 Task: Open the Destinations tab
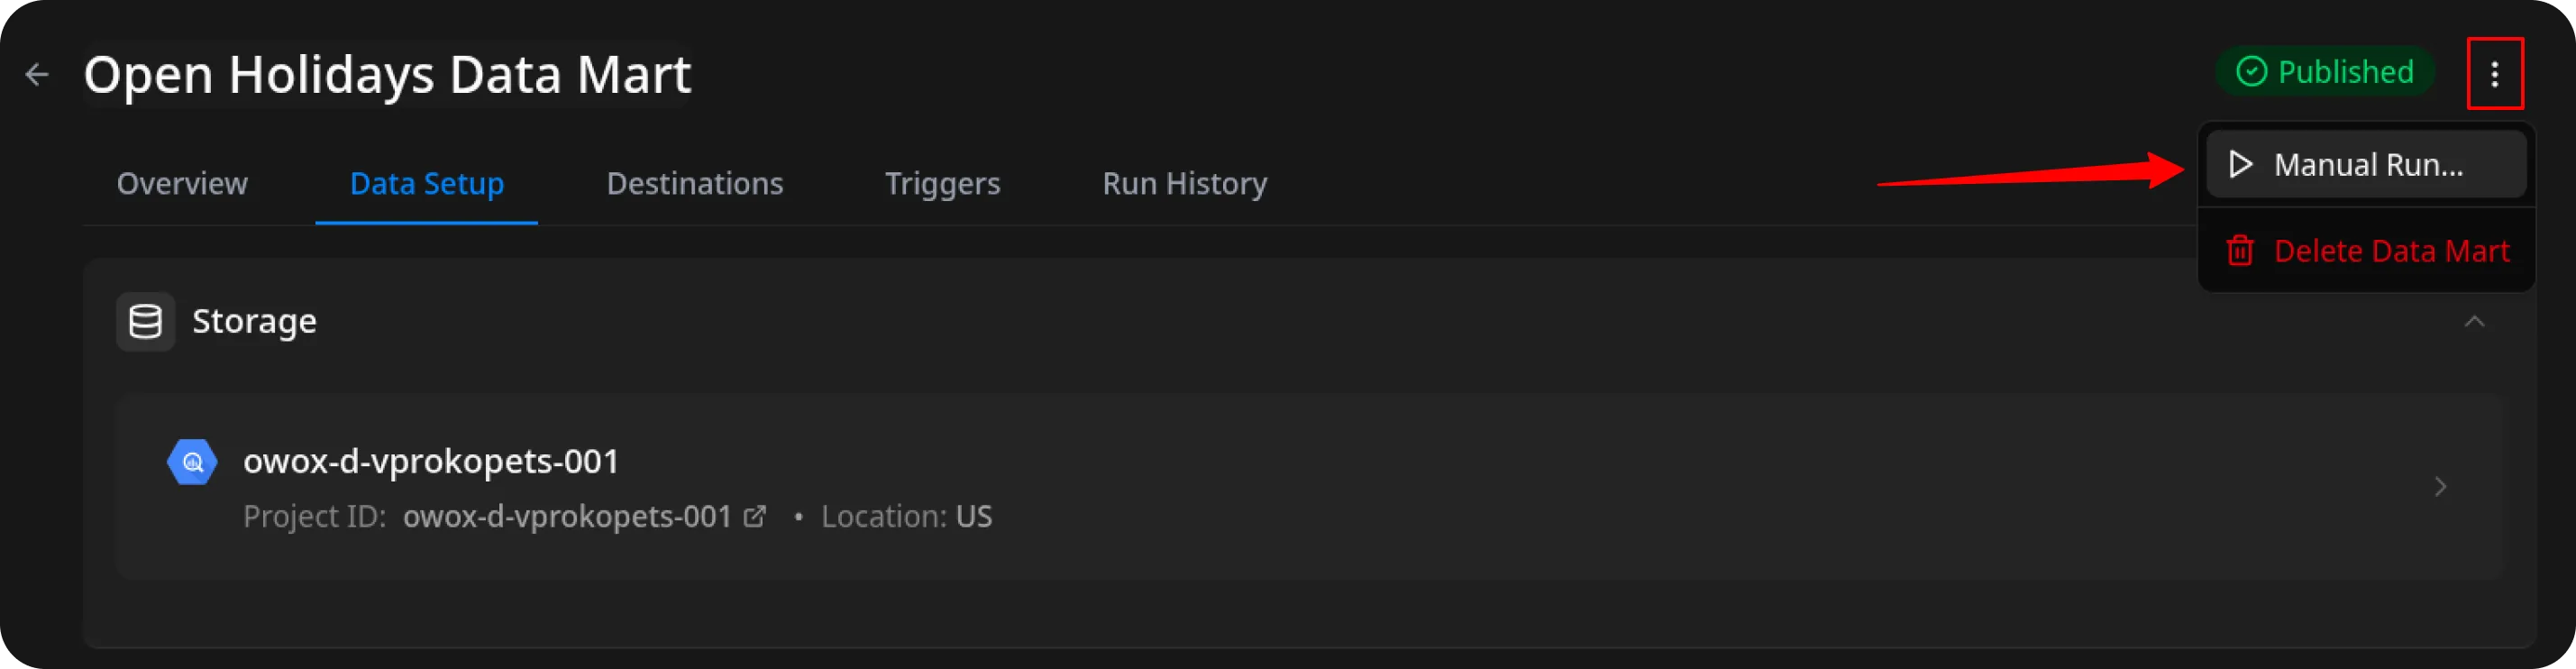(x=695, y=184)
